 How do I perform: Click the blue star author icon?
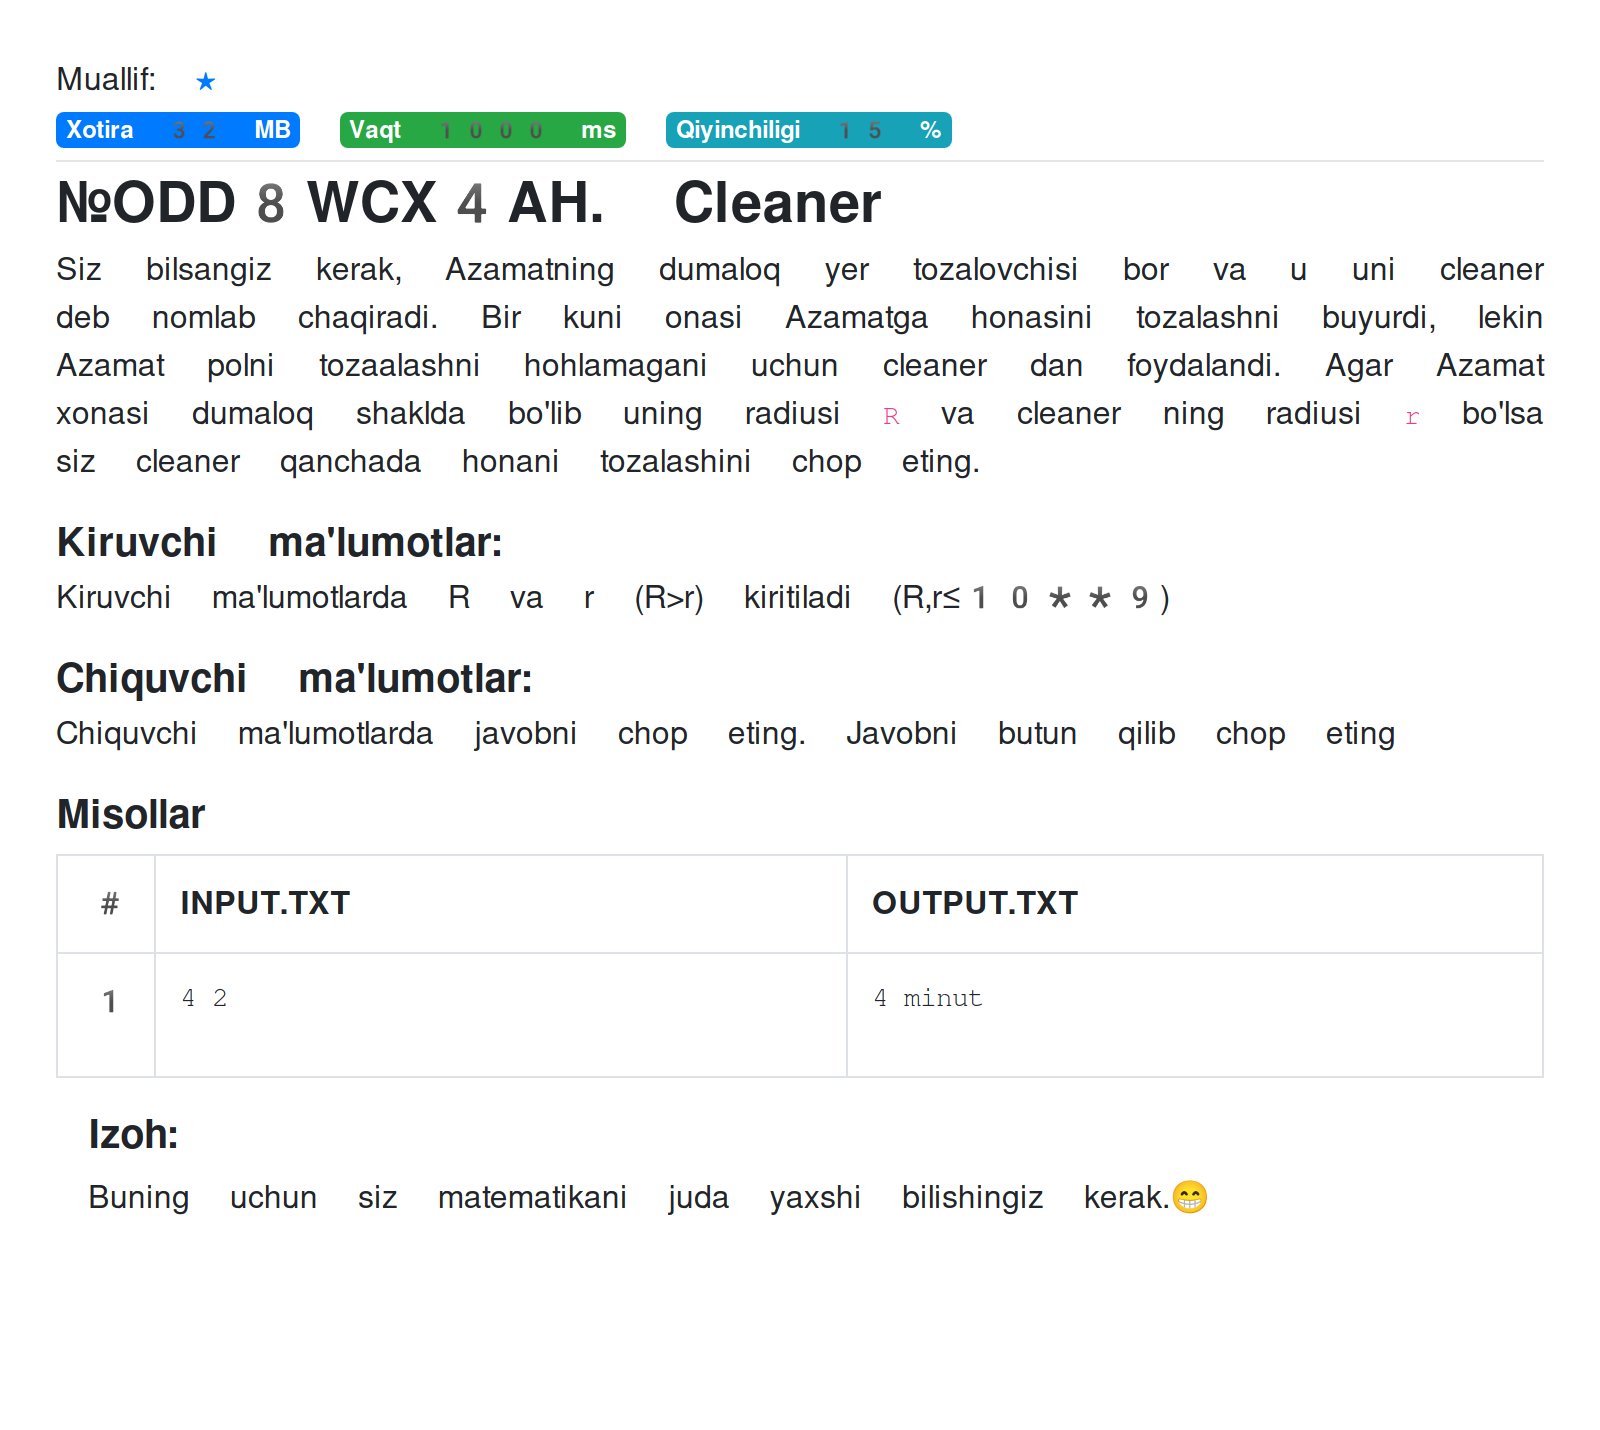coord(206,81)
